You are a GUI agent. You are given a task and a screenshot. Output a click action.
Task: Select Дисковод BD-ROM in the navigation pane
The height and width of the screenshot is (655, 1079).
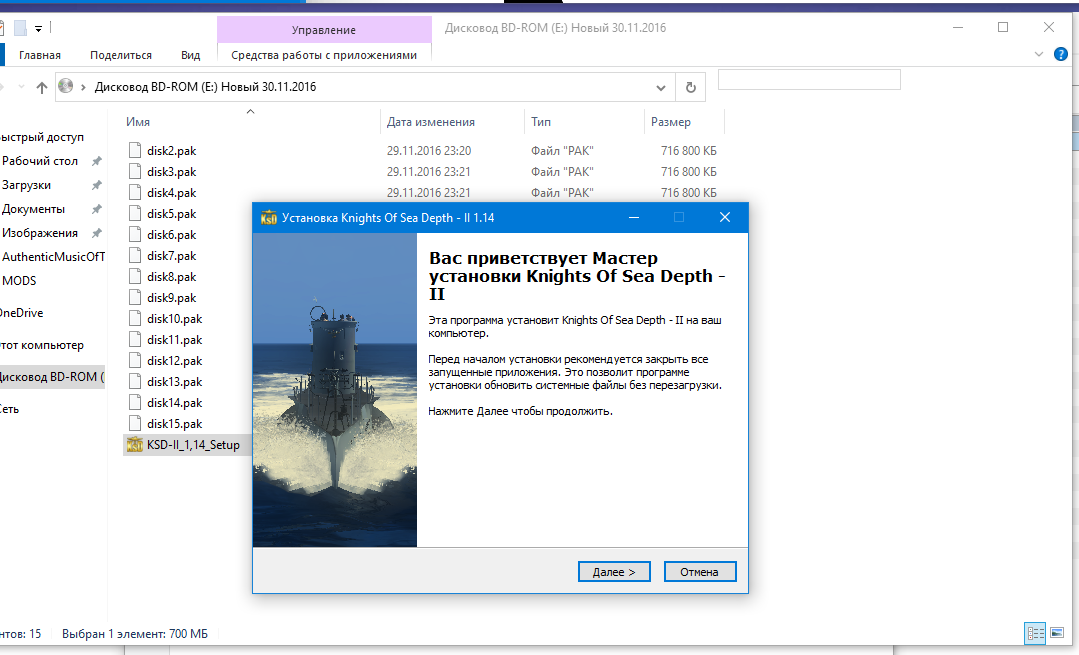click(x=52, y=377)
